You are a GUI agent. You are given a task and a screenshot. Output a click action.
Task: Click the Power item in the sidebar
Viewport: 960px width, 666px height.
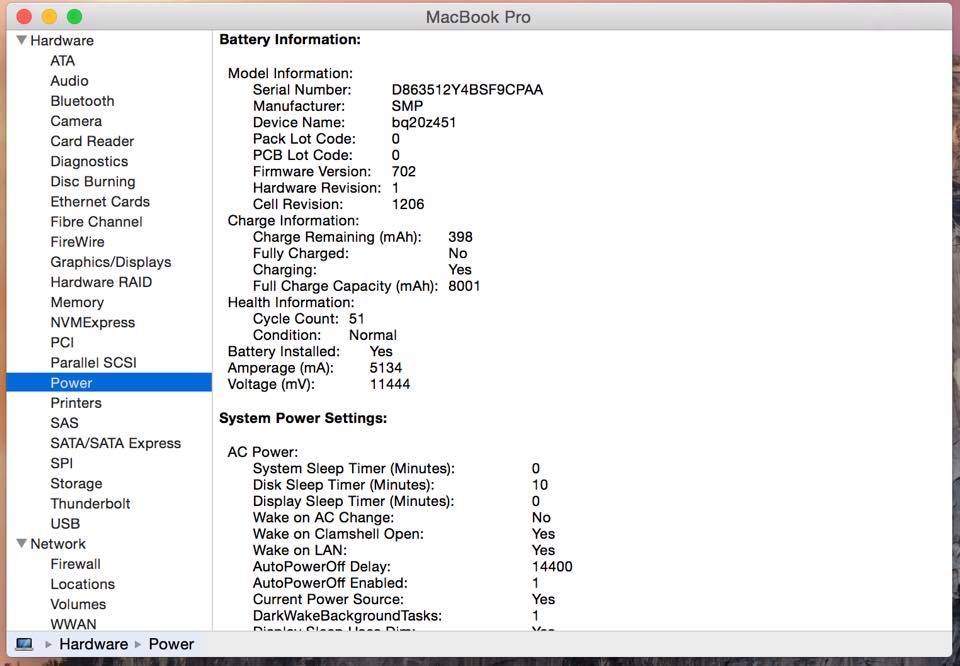[71, 383]
